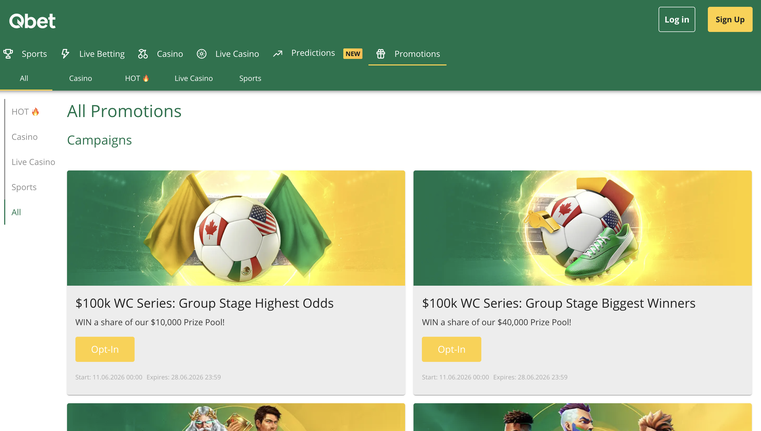This screenshot has height=431, width=761.
Task: Click the Promotions gift icon
Action: pos(380,54)
